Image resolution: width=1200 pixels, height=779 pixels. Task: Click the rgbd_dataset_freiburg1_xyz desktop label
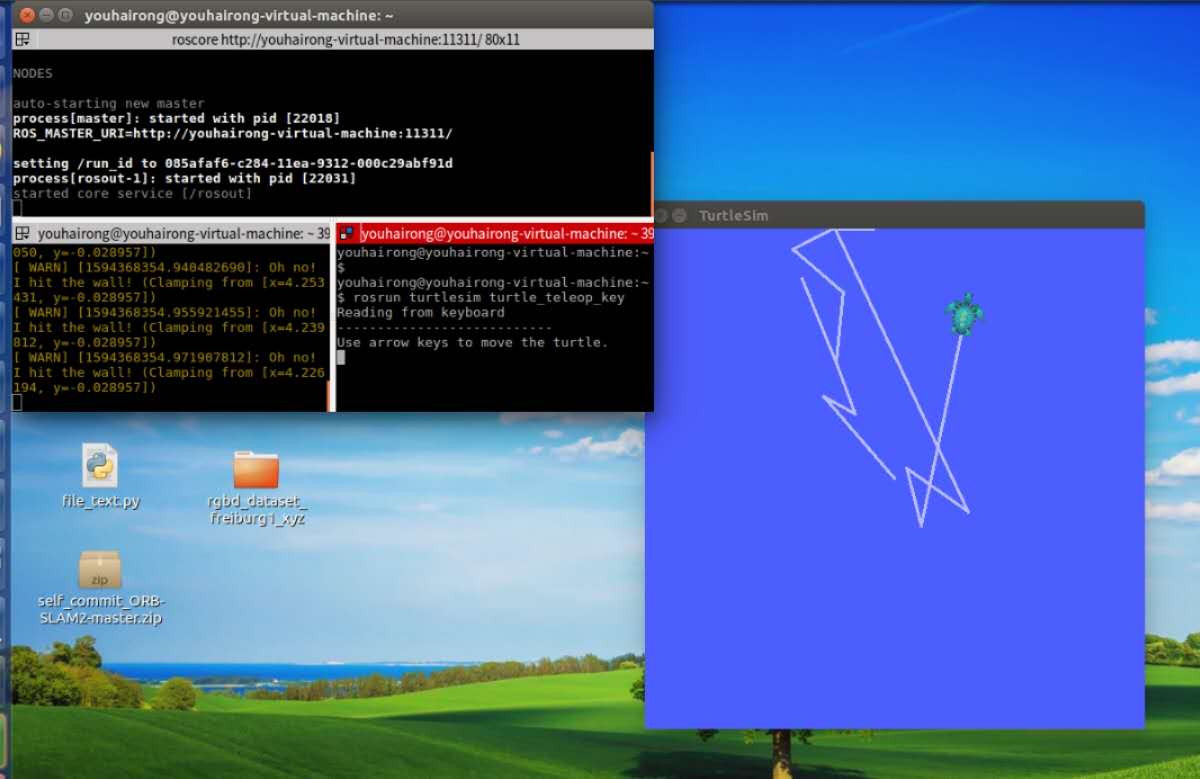[257, 510]
